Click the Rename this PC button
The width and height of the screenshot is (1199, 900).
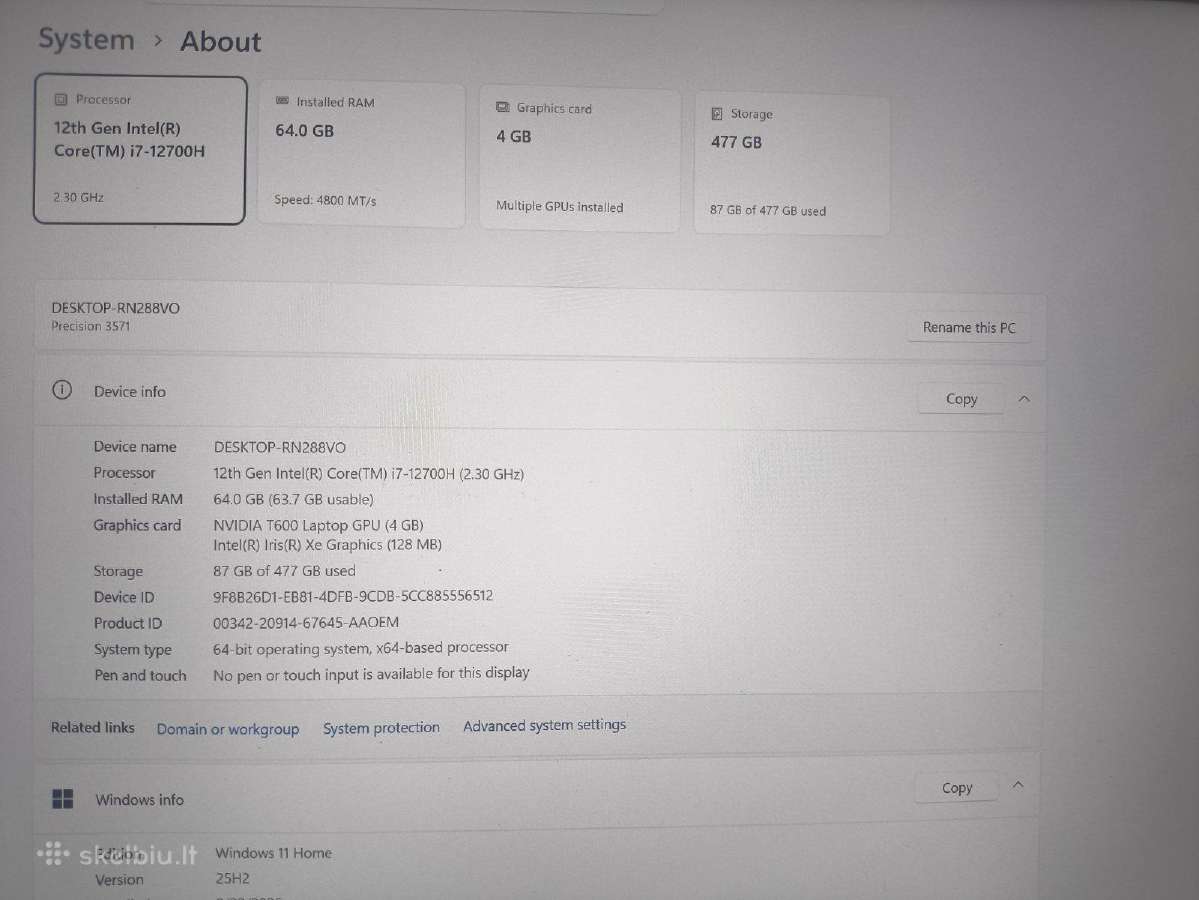tap(969, 327)
